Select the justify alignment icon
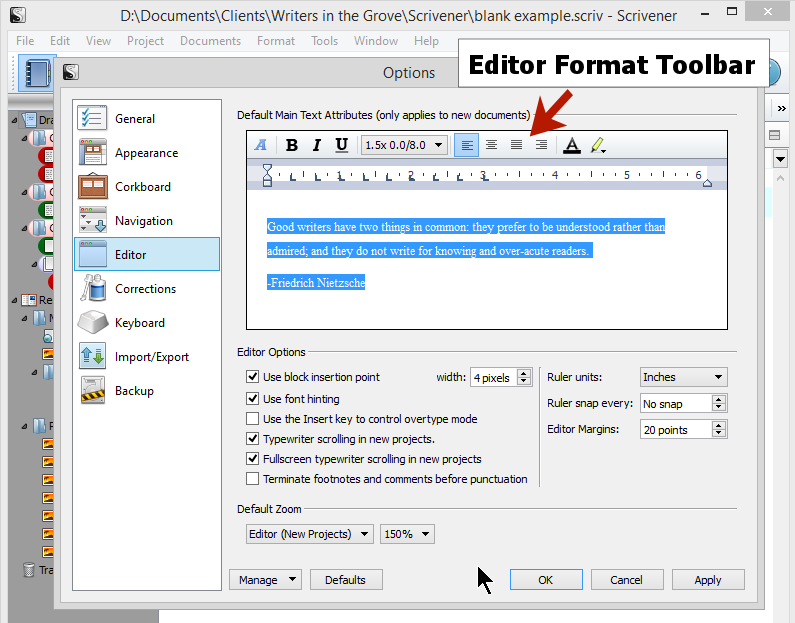The height and width of the screenshot is (623, 795). click(516, 145)
